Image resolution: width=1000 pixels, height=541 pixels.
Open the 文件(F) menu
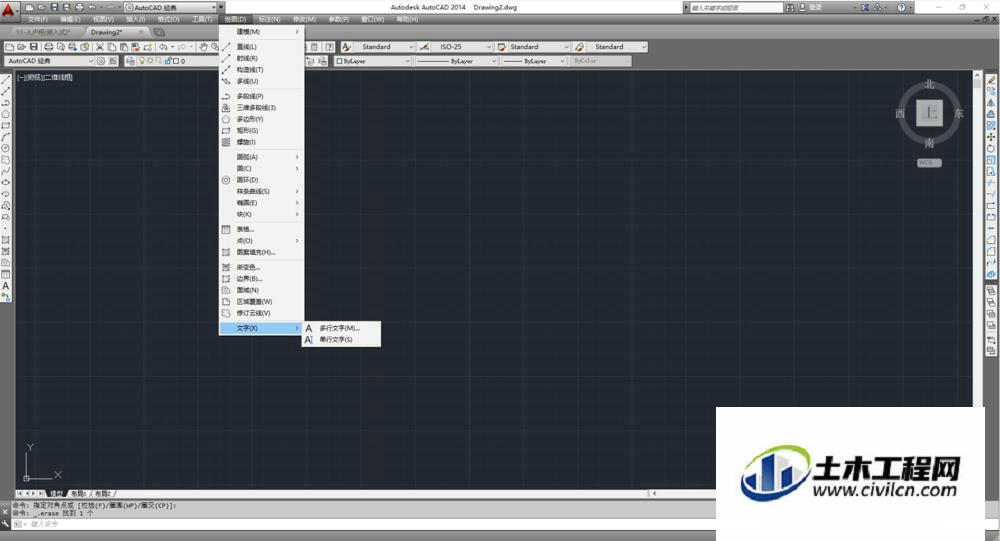pos(38,19)
